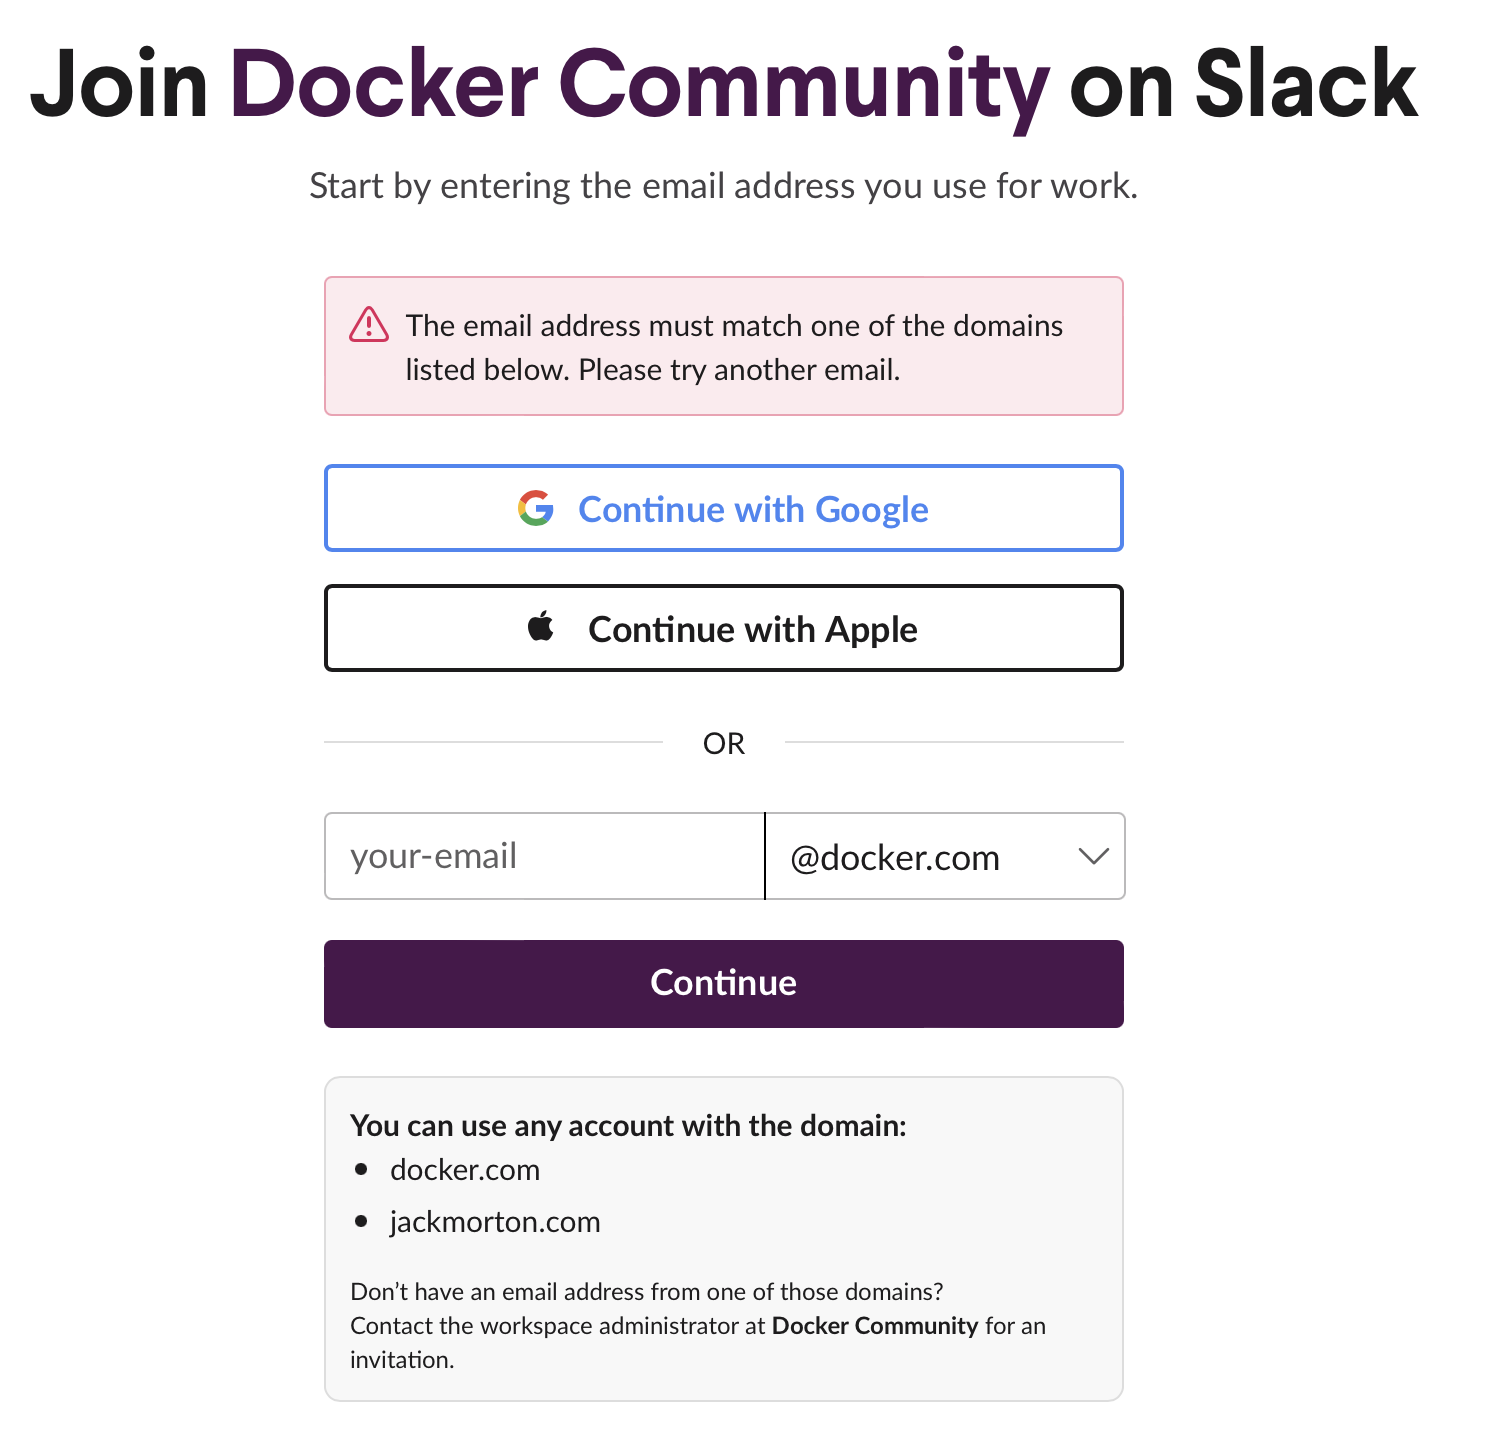The height and width of the screenshot is (1440, 1490).
Task: Expand the email domain selection menu
Action: tap(944, 857)
